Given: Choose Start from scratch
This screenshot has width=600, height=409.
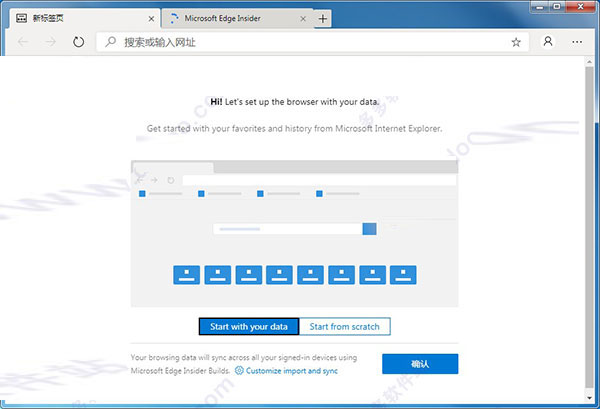Looking at the screenshot, I should [344, 327].
